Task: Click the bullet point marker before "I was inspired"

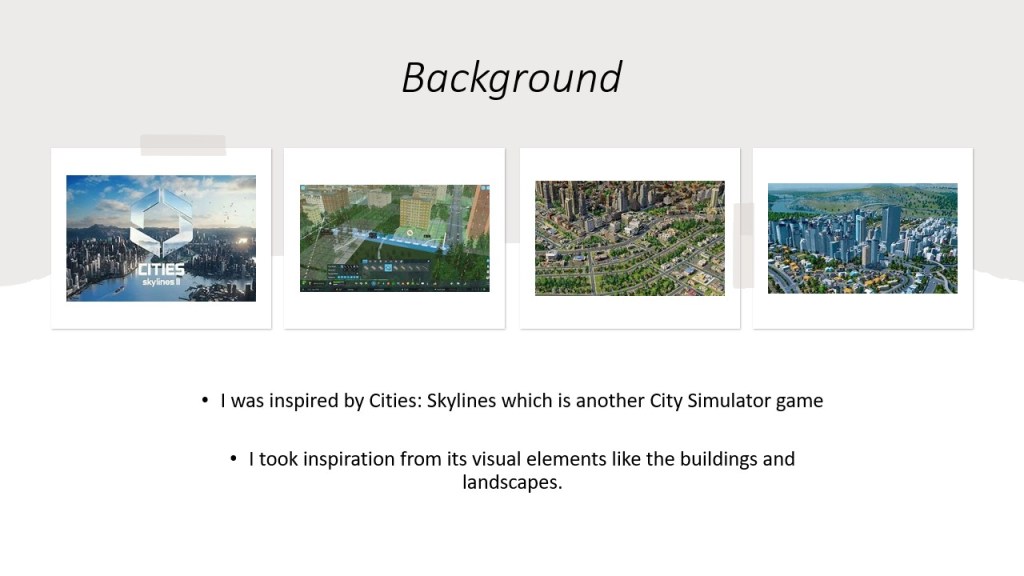Action: tap(205, 401)
